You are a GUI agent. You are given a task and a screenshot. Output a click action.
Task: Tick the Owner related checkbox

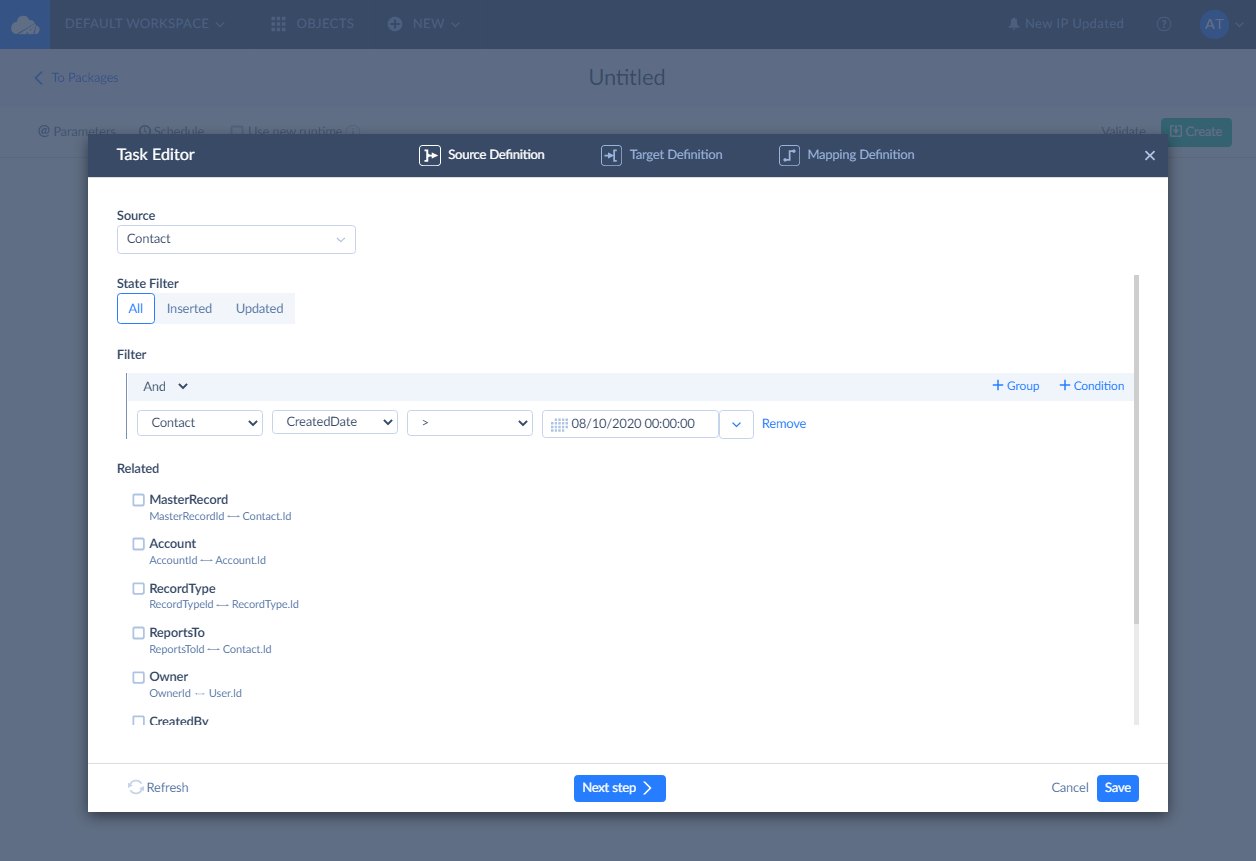tap(139, 677)
